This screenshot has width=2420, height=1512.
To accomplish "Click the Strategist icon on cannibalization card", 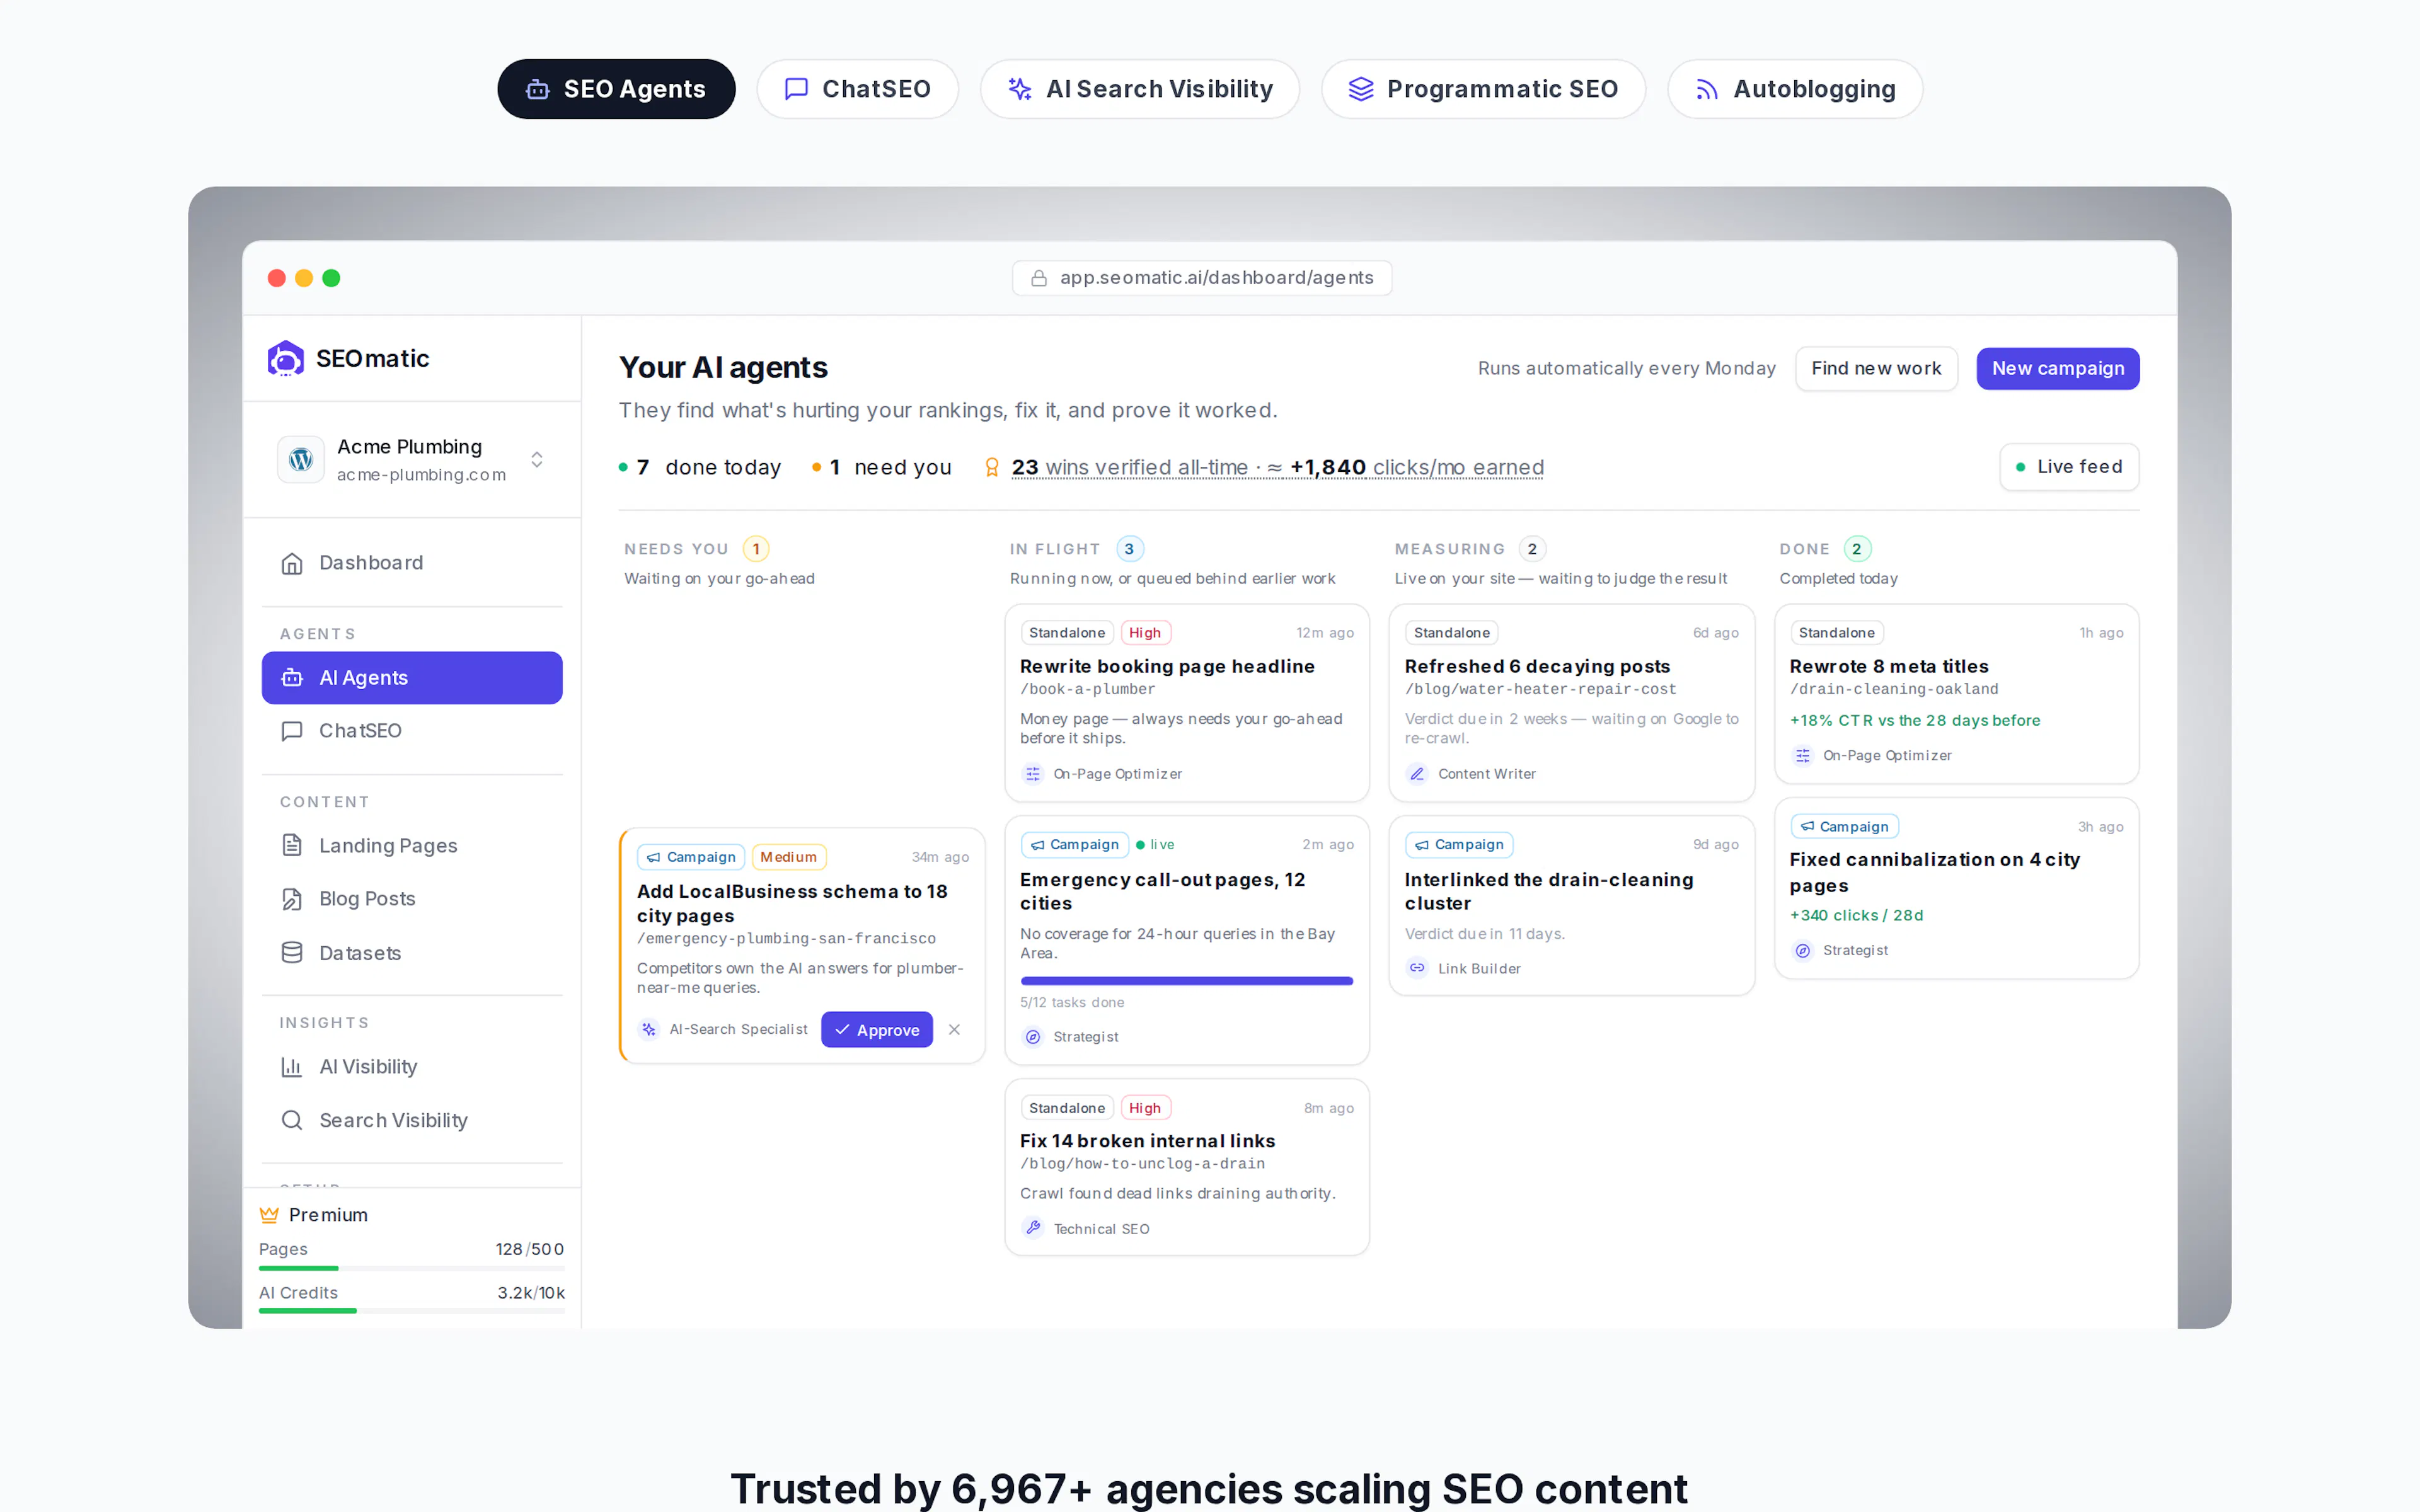I will pyautogui.click(x=1802, y=950).
